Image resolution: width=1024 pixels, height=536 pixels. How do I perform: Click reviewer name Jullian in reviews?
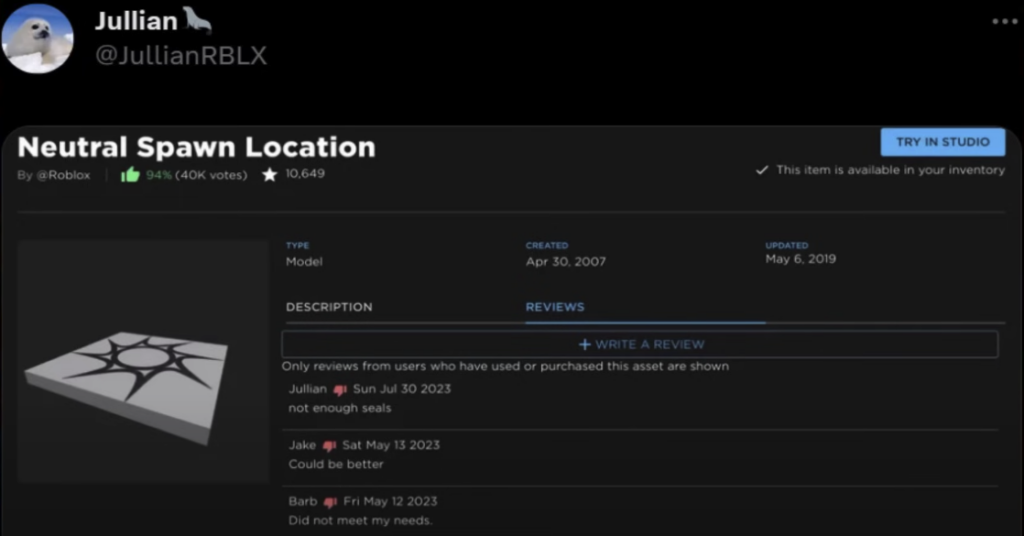pyautogui.click(x=308, y=389)
